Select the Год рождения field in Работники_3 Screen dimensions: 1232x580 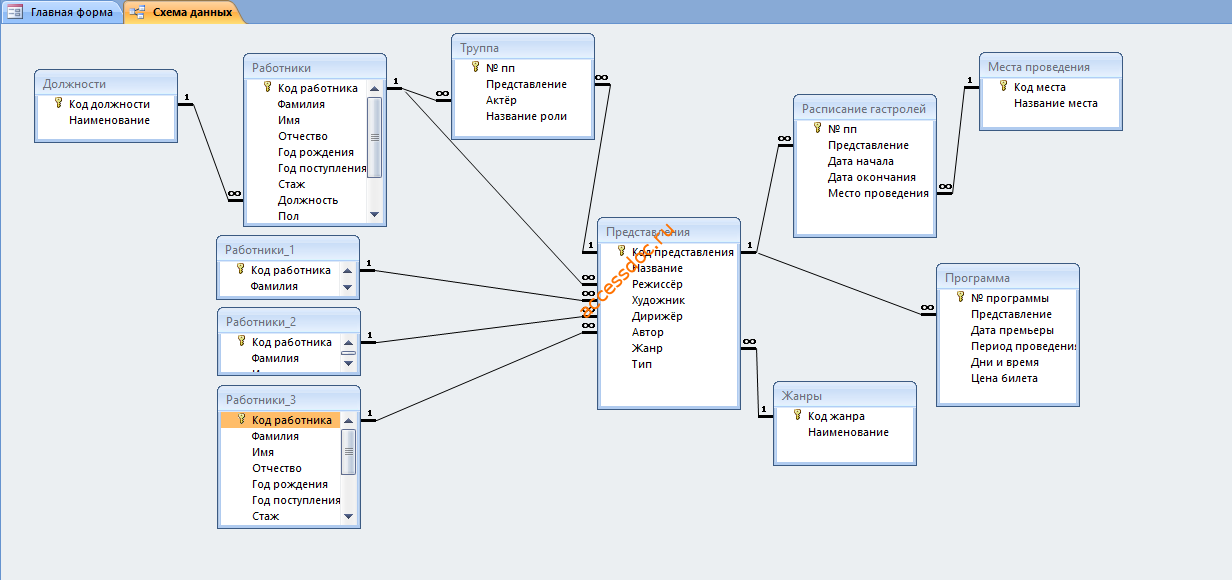(x=290, y=484)
